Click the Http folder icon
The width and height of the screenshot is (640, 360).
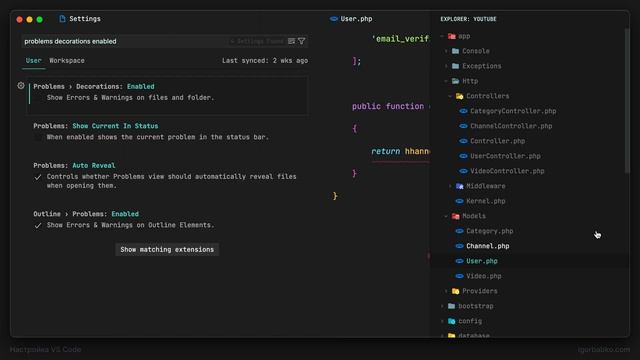pos(456,81)
